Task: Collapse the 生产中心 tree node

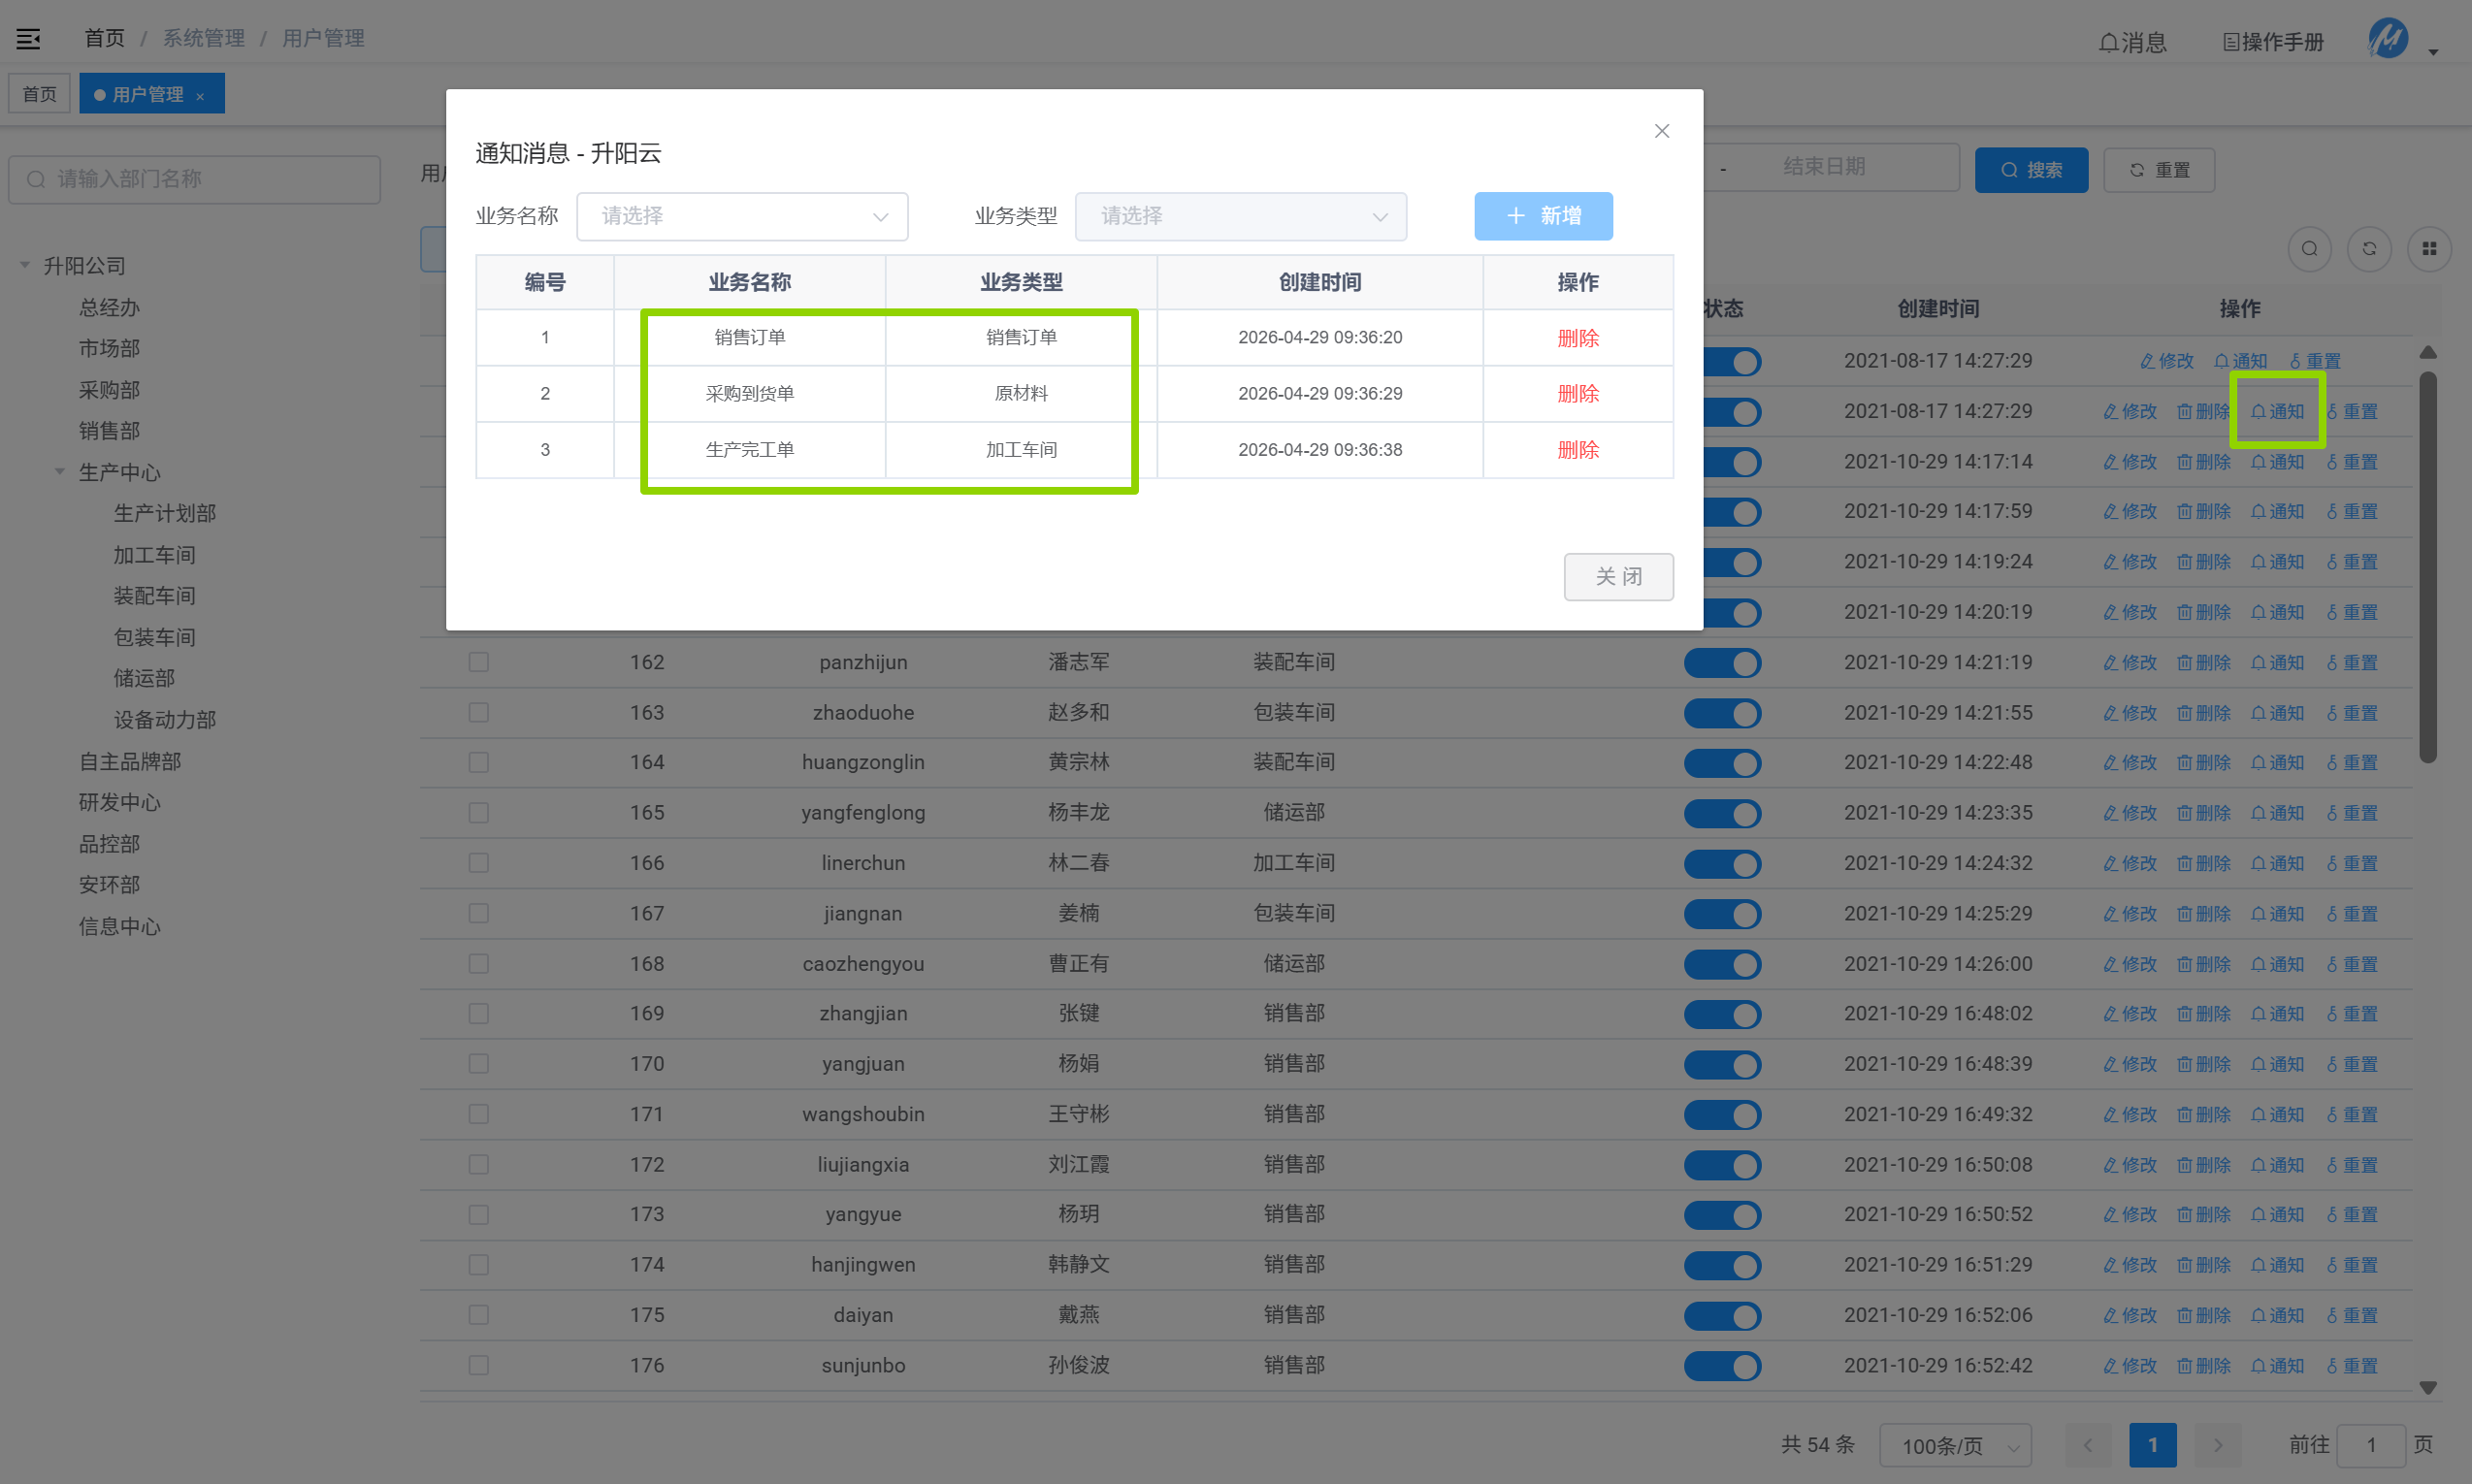Action: (x=60, y=471)
